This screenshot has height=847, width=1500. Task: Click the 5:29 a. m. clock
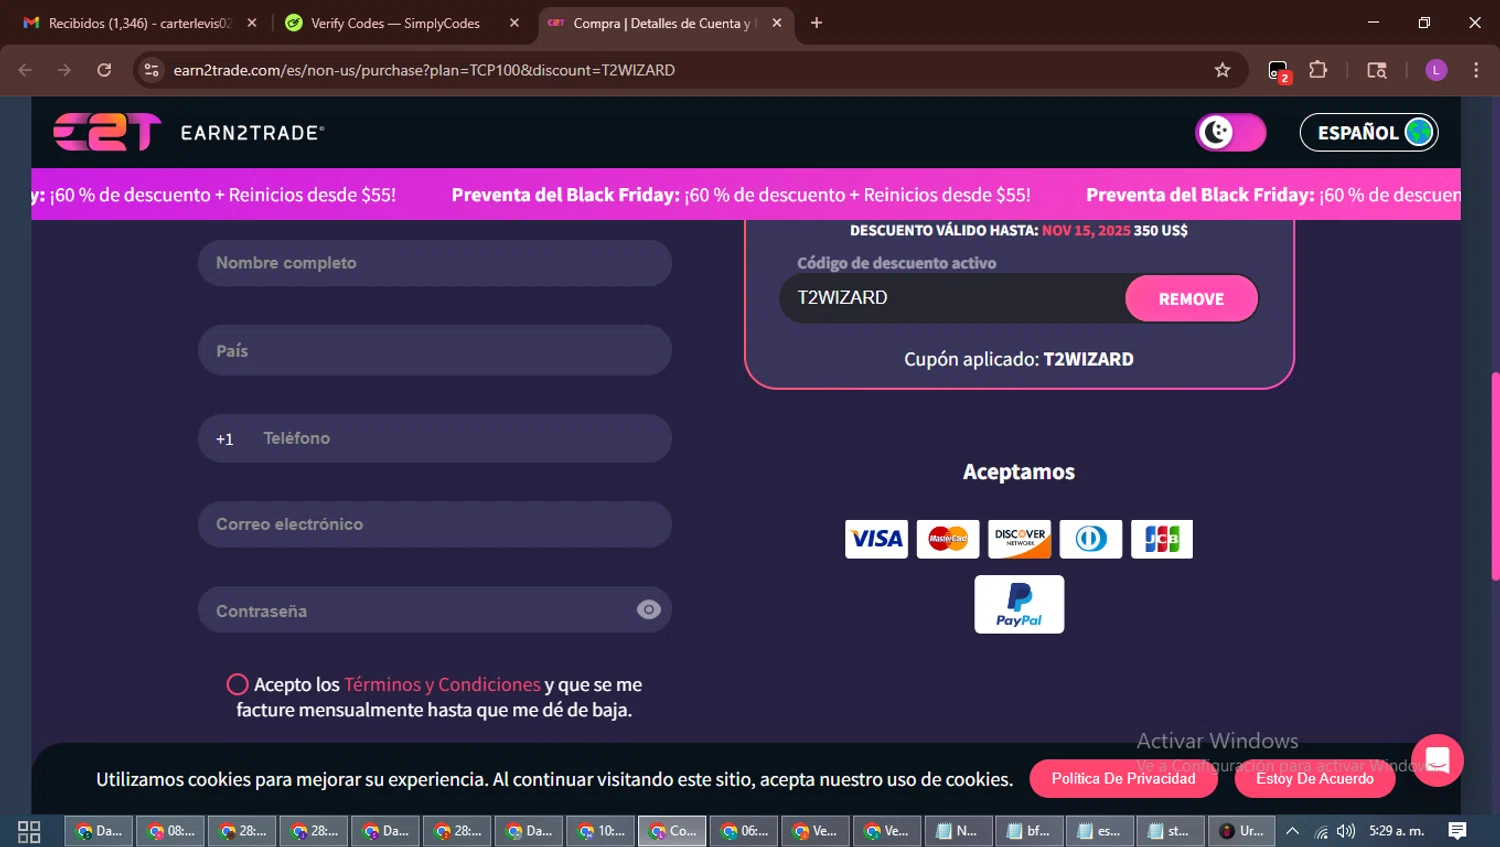coord(1396,831)
